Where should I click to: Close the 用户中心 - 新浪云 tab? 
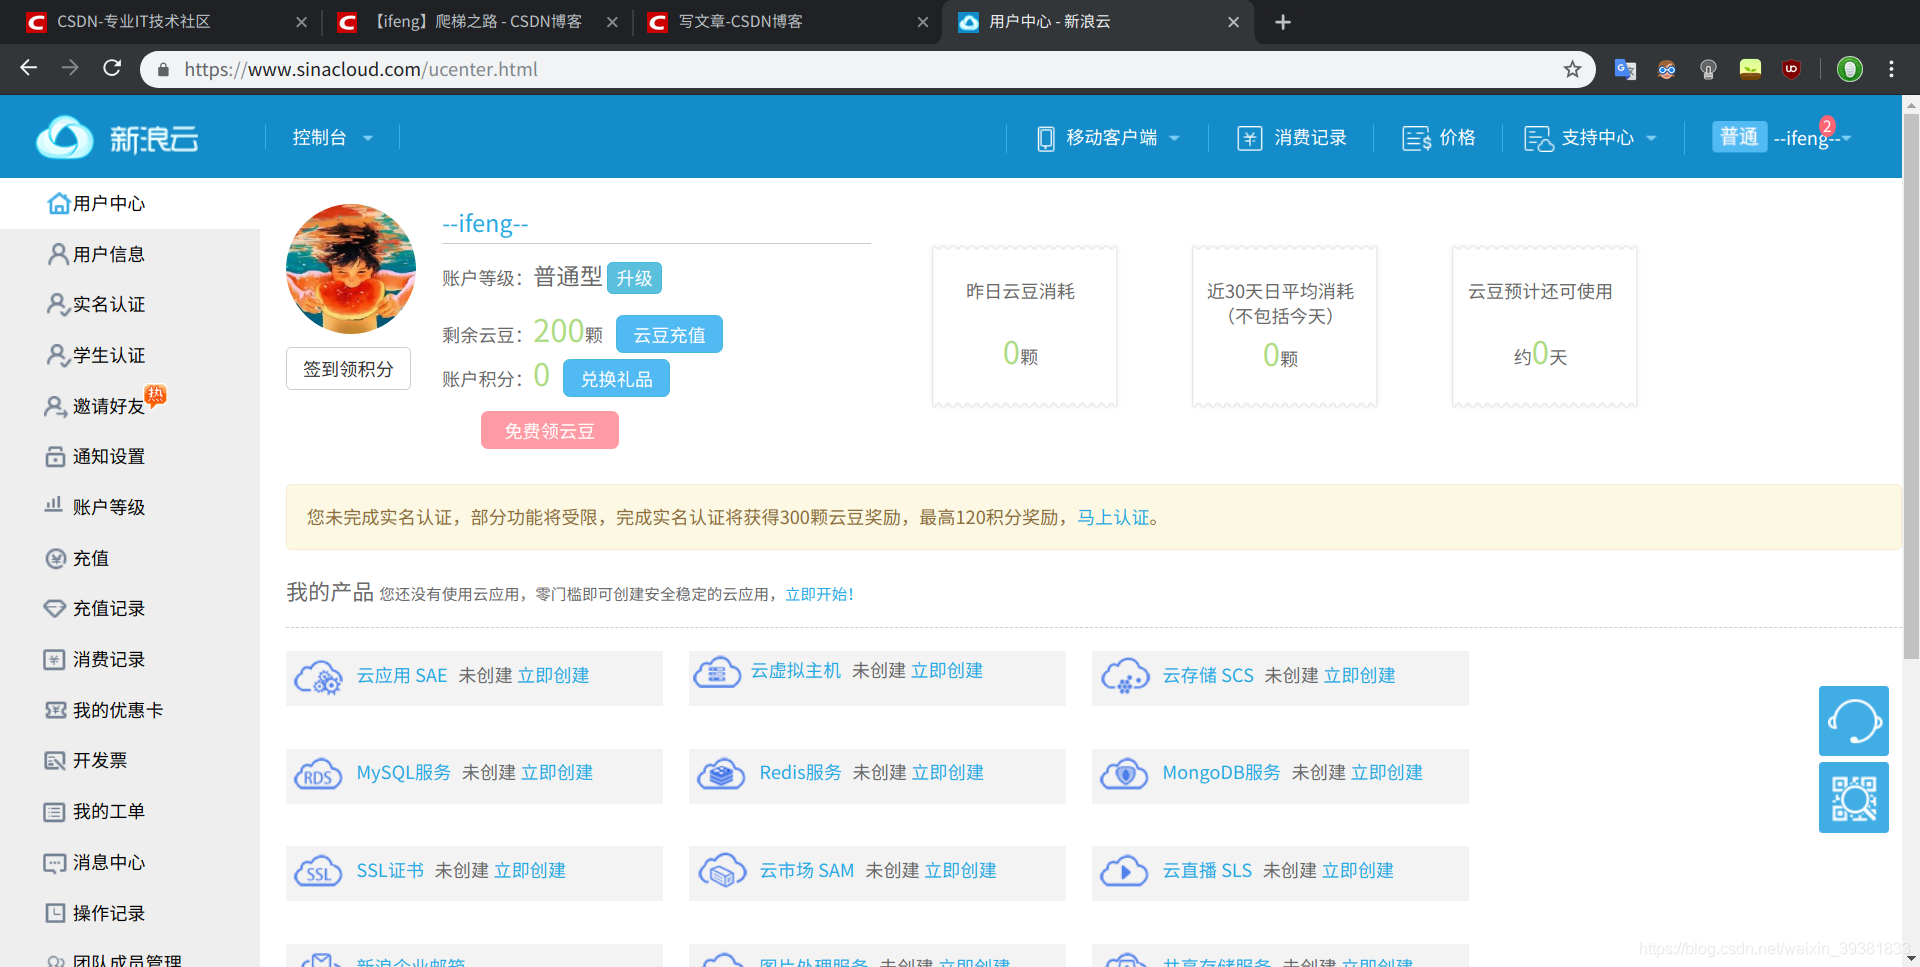pyautogui.click(x=1233, y=22)
